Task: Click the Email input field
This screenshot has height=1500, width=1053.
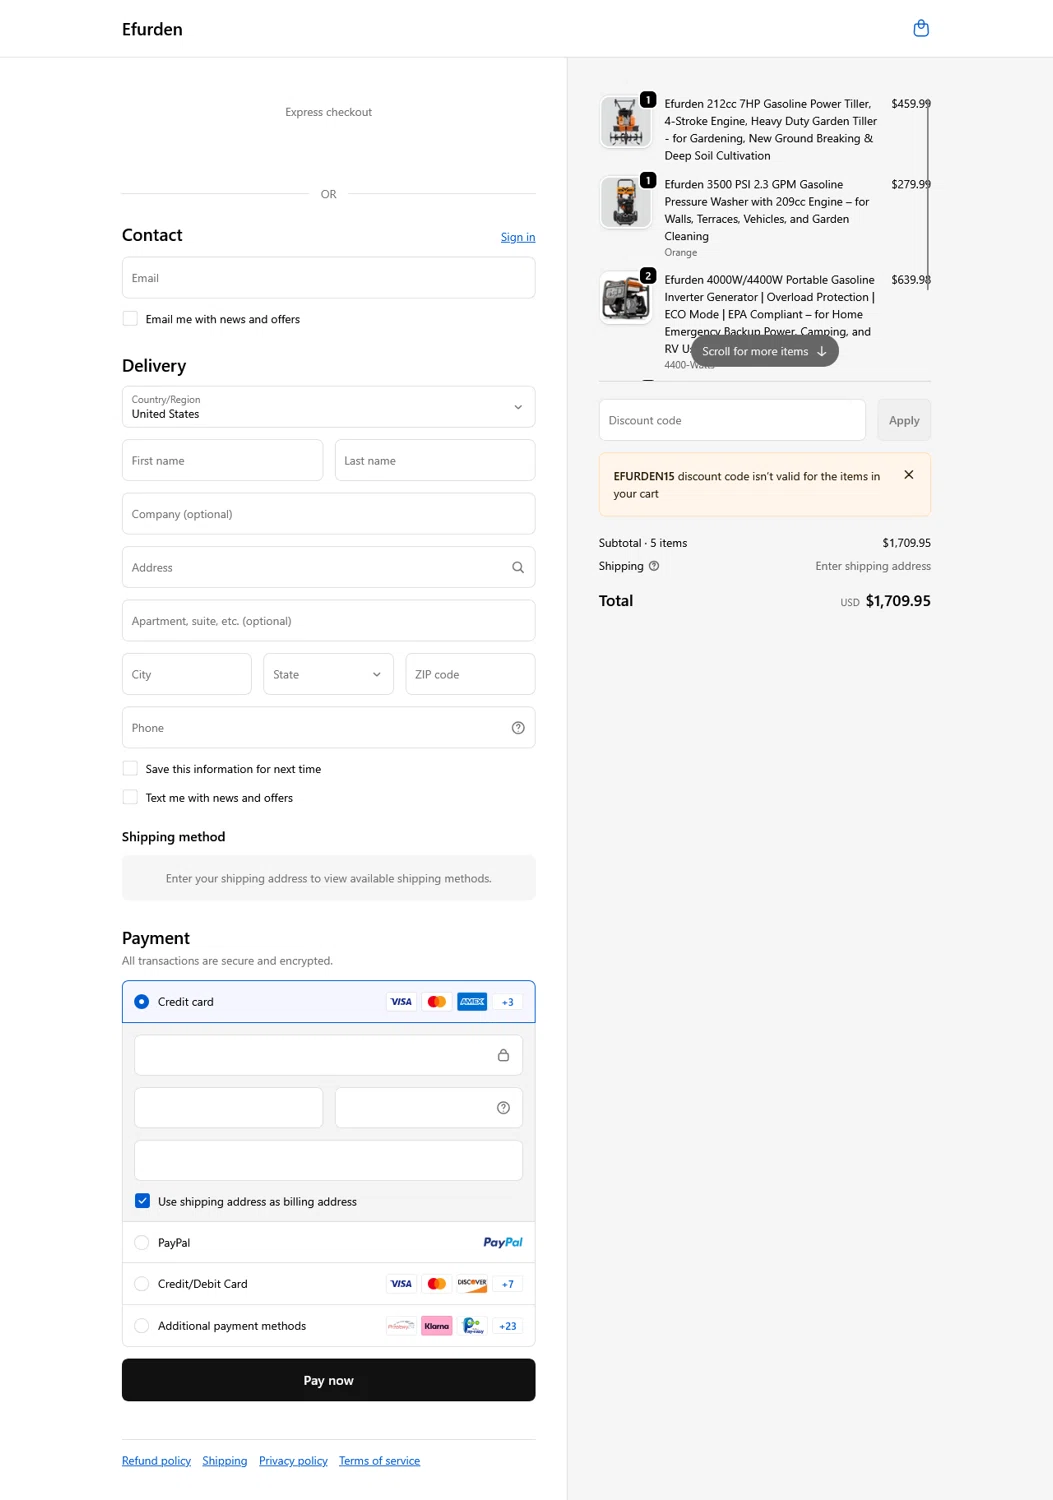Action: [x=328, y=278]
